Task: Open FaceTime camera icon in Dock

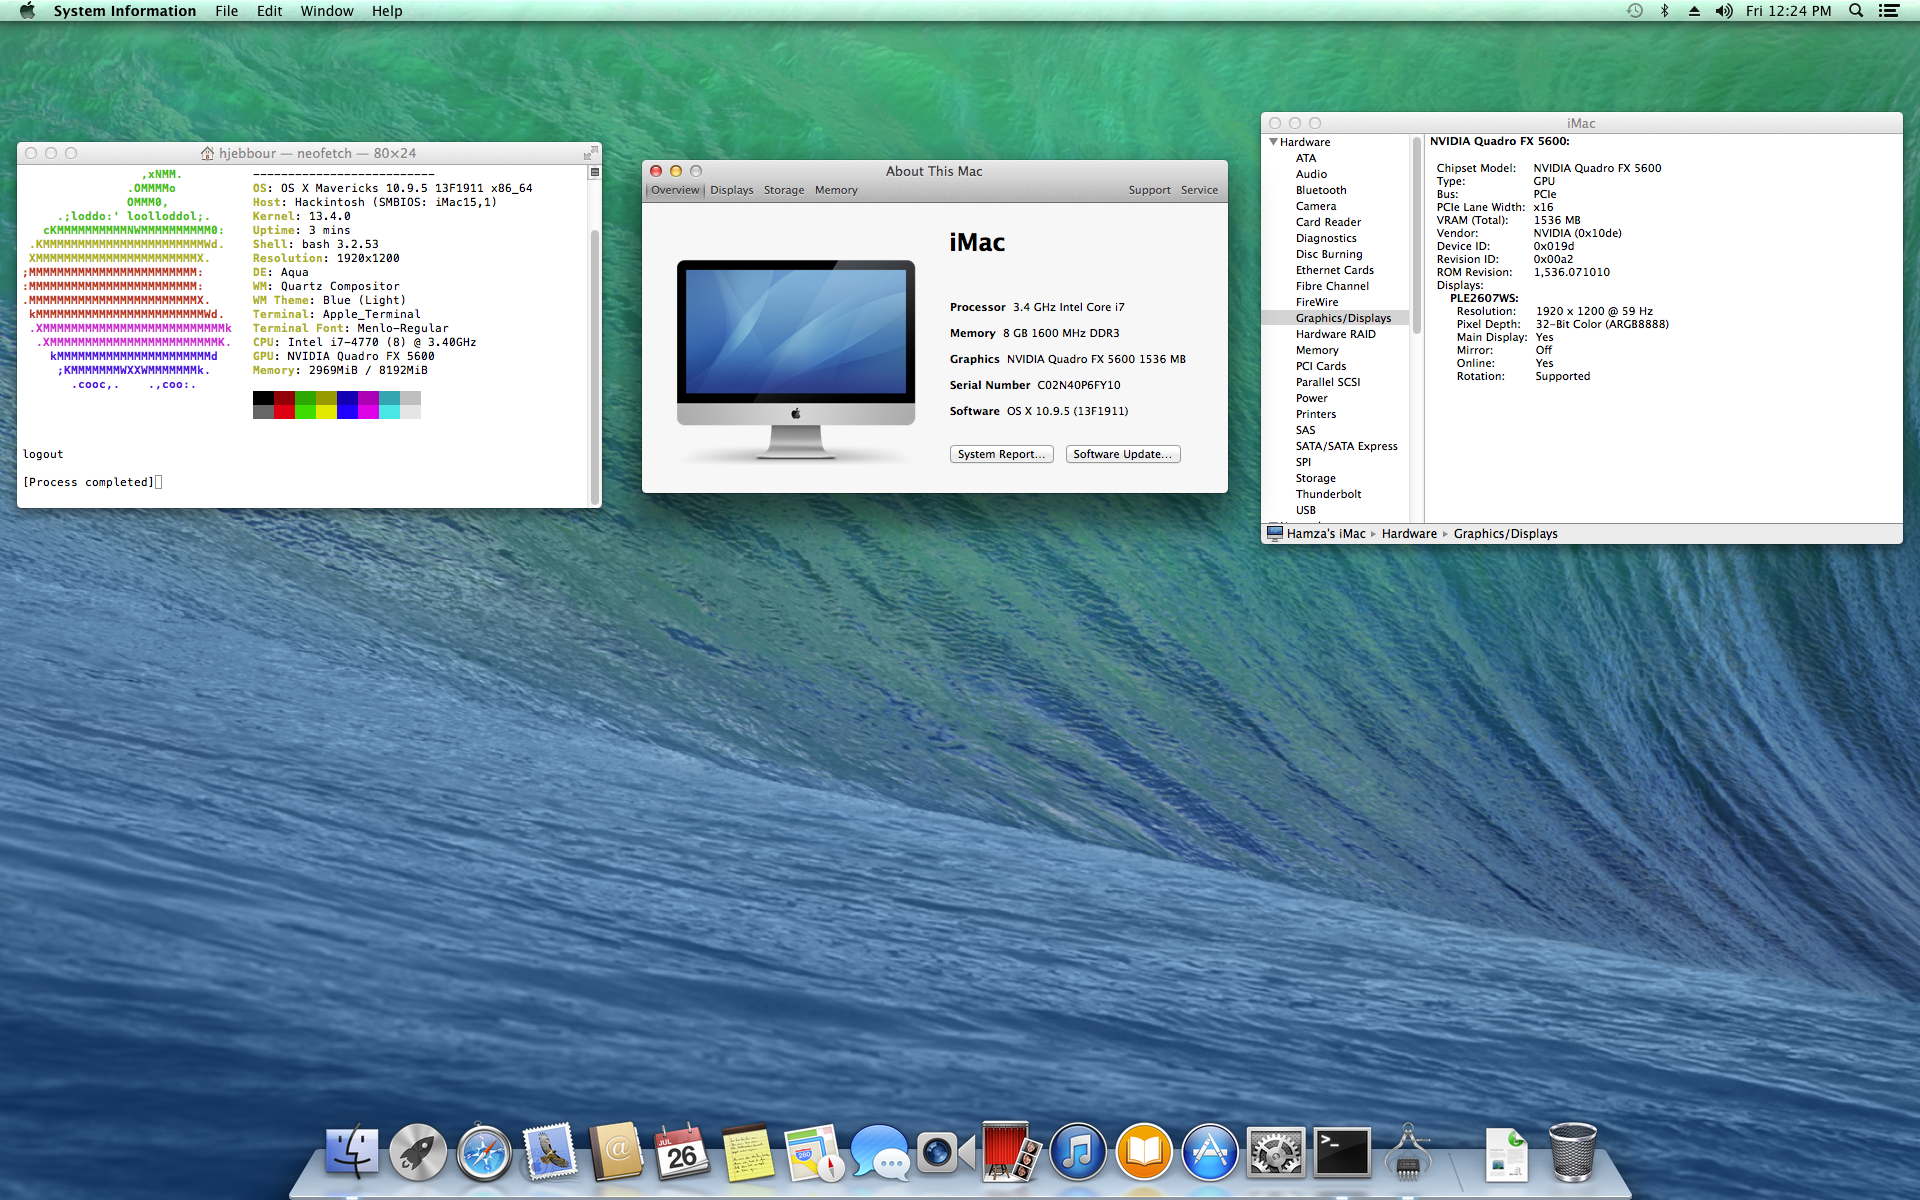Action: tap(946, 1152)
